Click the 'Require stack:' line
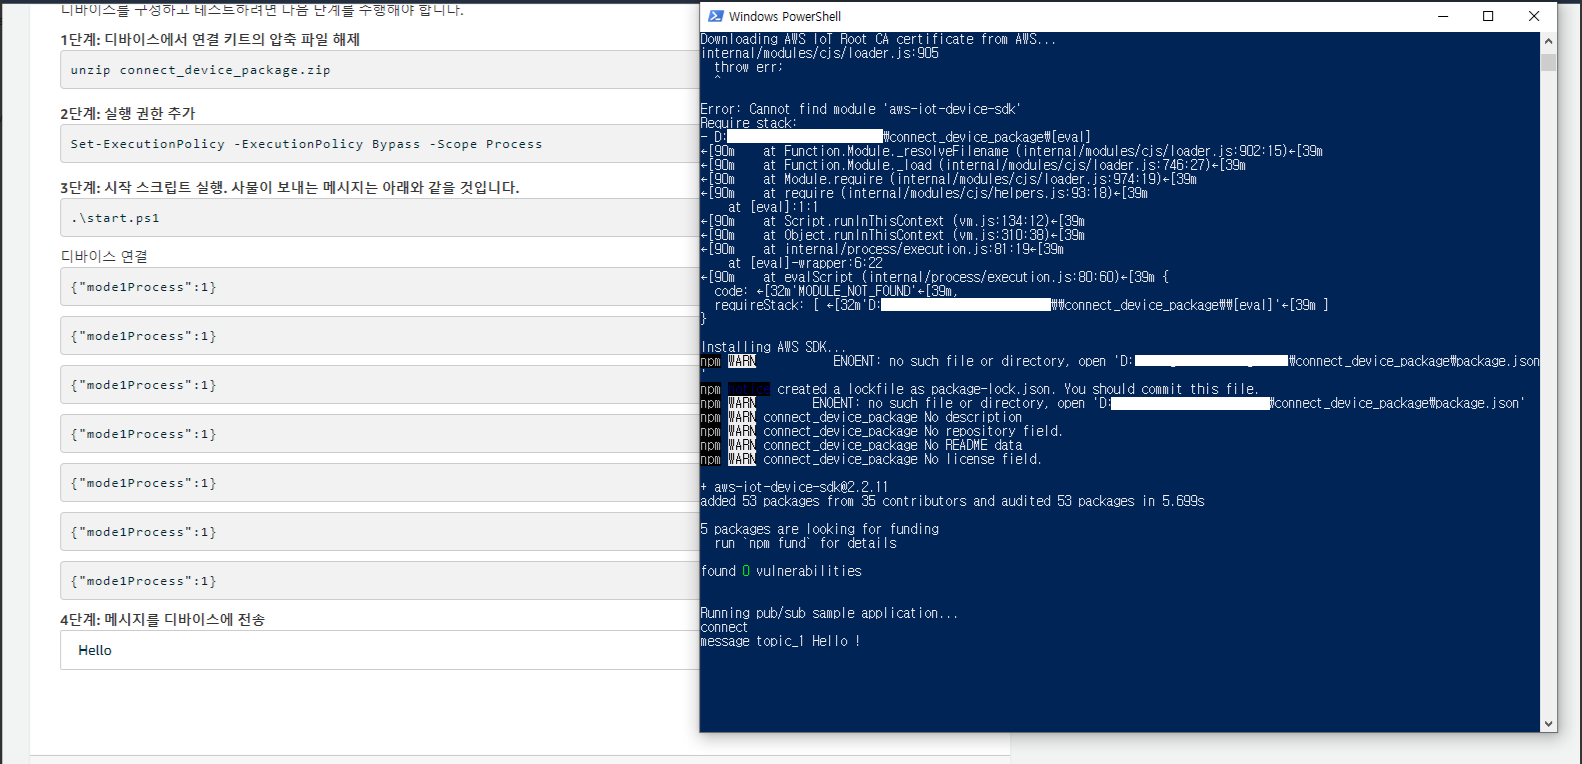Screen dimensions: 1582x764 coord(749,123)
